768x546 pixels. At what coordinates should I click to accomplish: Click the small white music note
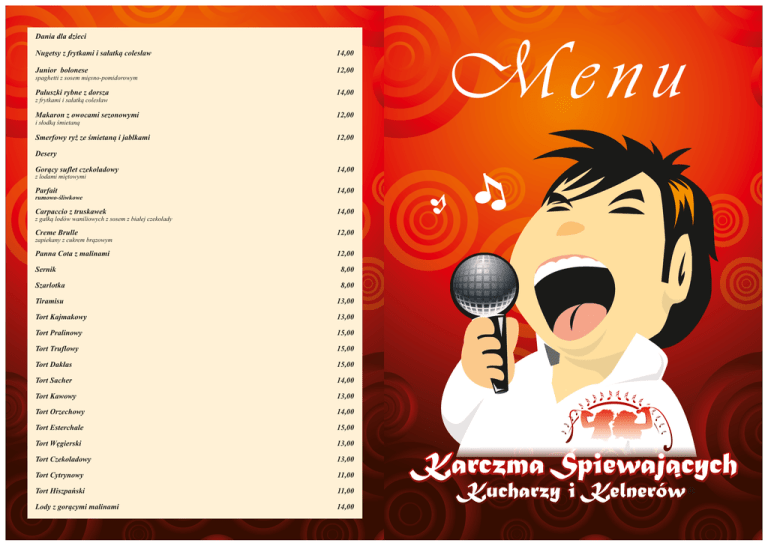438,204
